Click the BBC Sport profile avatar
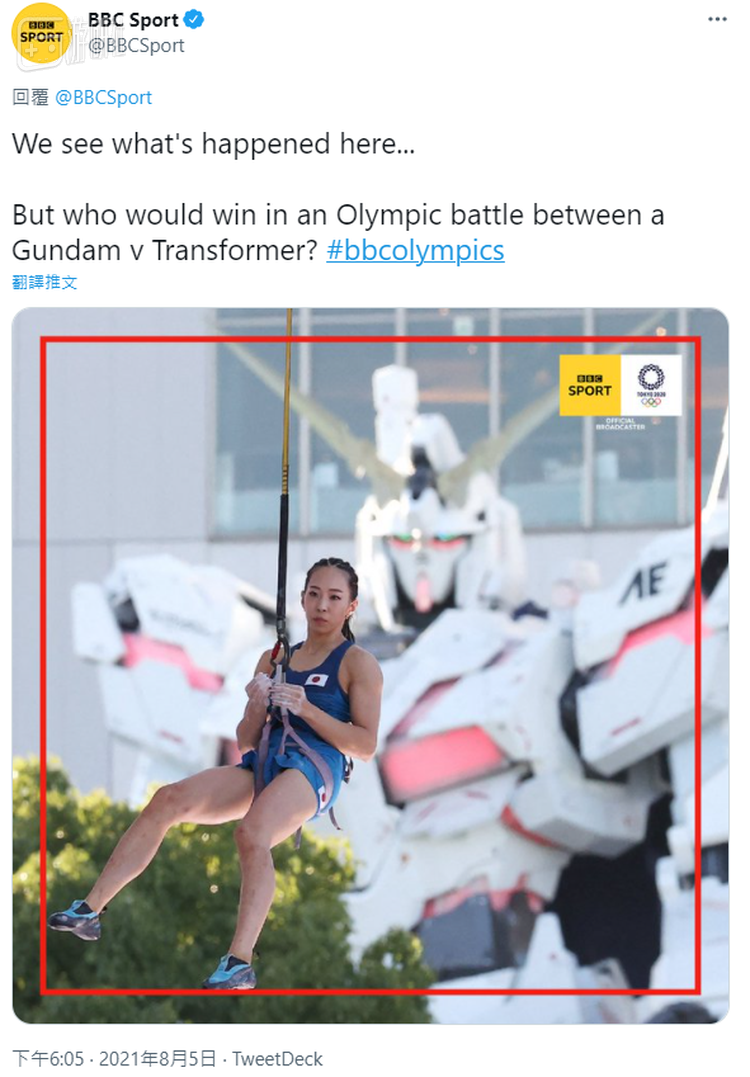Image resolution: width=750 pixels, height=1077 pixels. (x=41, y=34)
